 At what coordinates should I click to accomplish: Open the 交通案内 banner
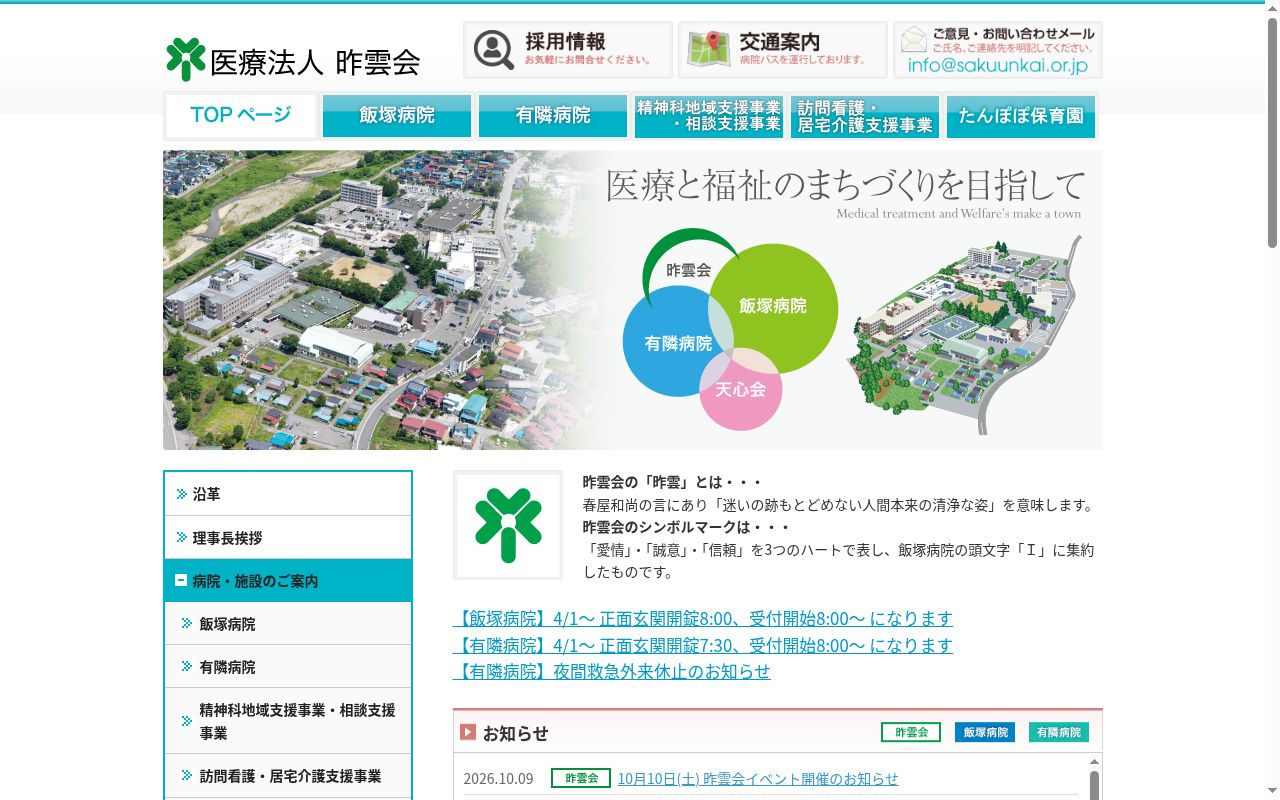click(783, 50)
